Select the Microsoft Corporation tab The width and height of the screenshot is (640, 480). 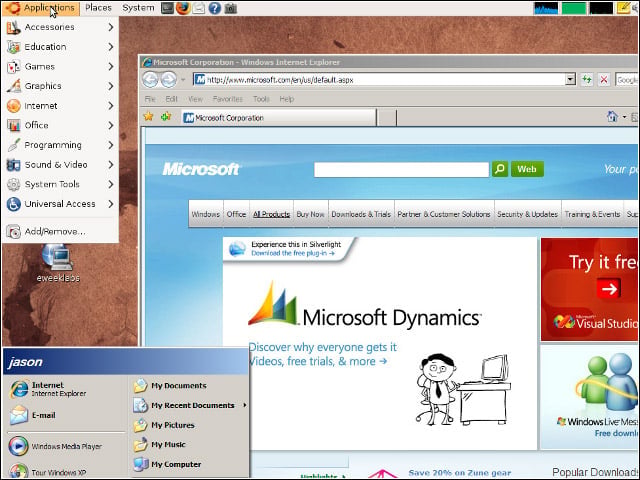279,118
